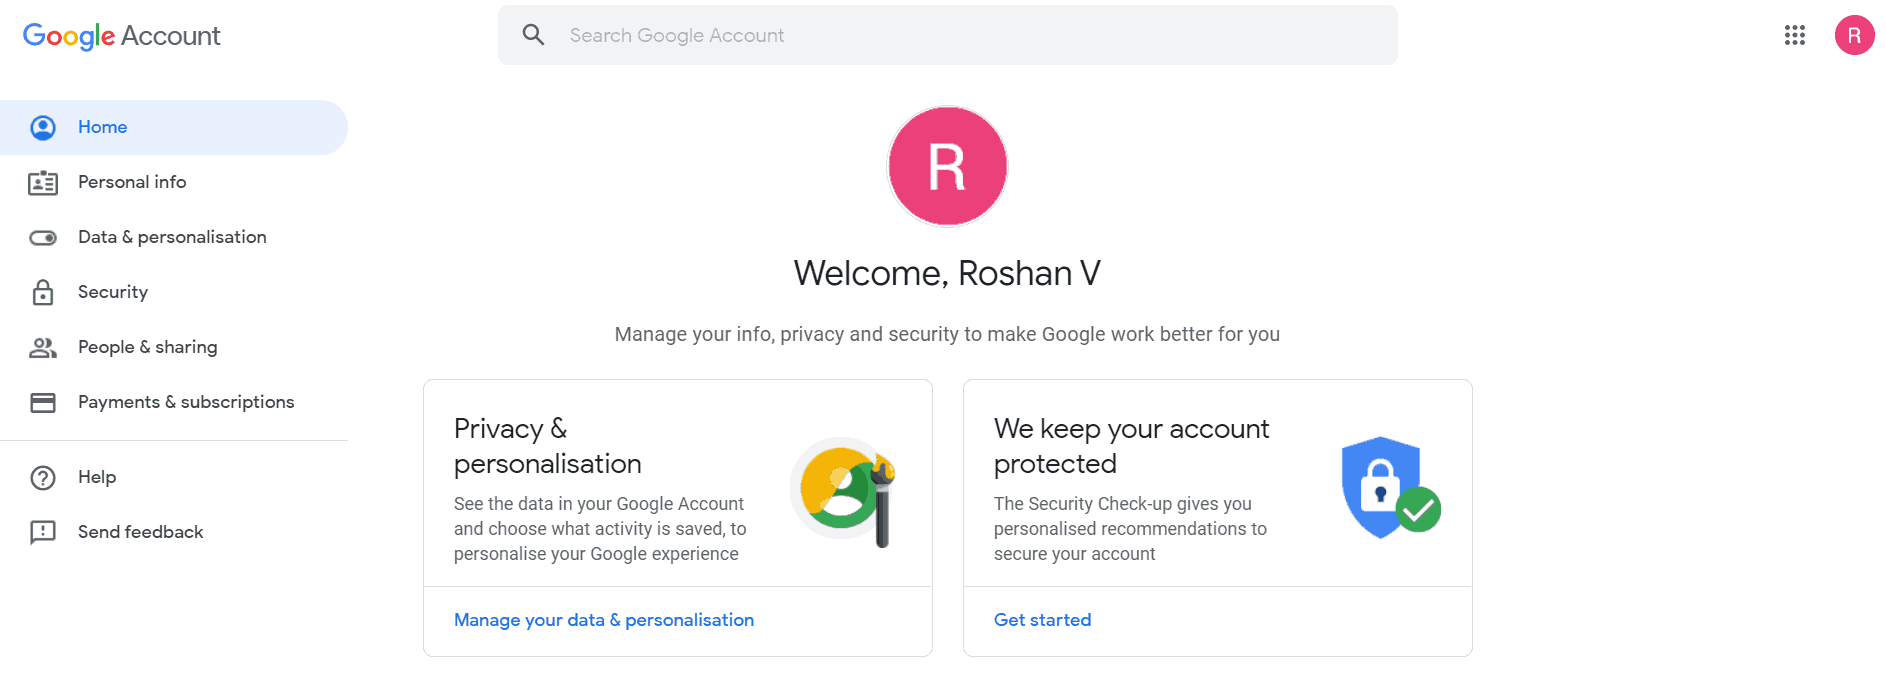Click the privacy personalisation illustration
1886x674 pixels.
point(845,490)
